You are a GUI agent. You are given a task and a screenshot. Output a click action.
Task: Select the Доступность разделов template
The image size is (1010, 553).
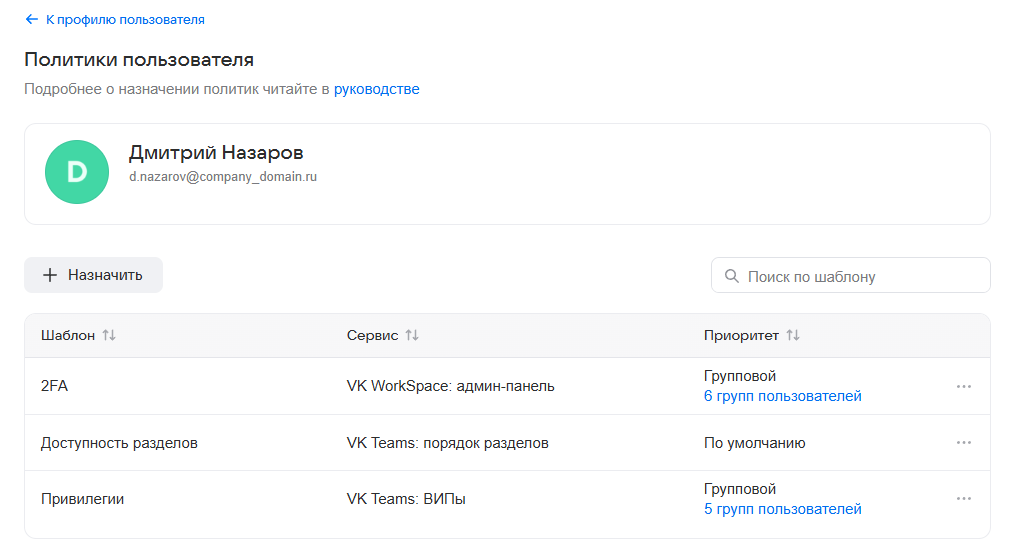pyautogui.click(x=119, y=443)
